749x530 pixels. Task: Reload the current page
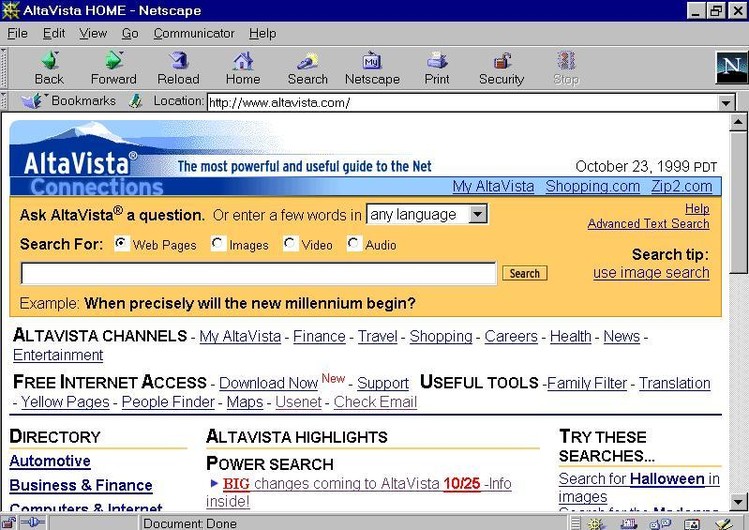178,62
